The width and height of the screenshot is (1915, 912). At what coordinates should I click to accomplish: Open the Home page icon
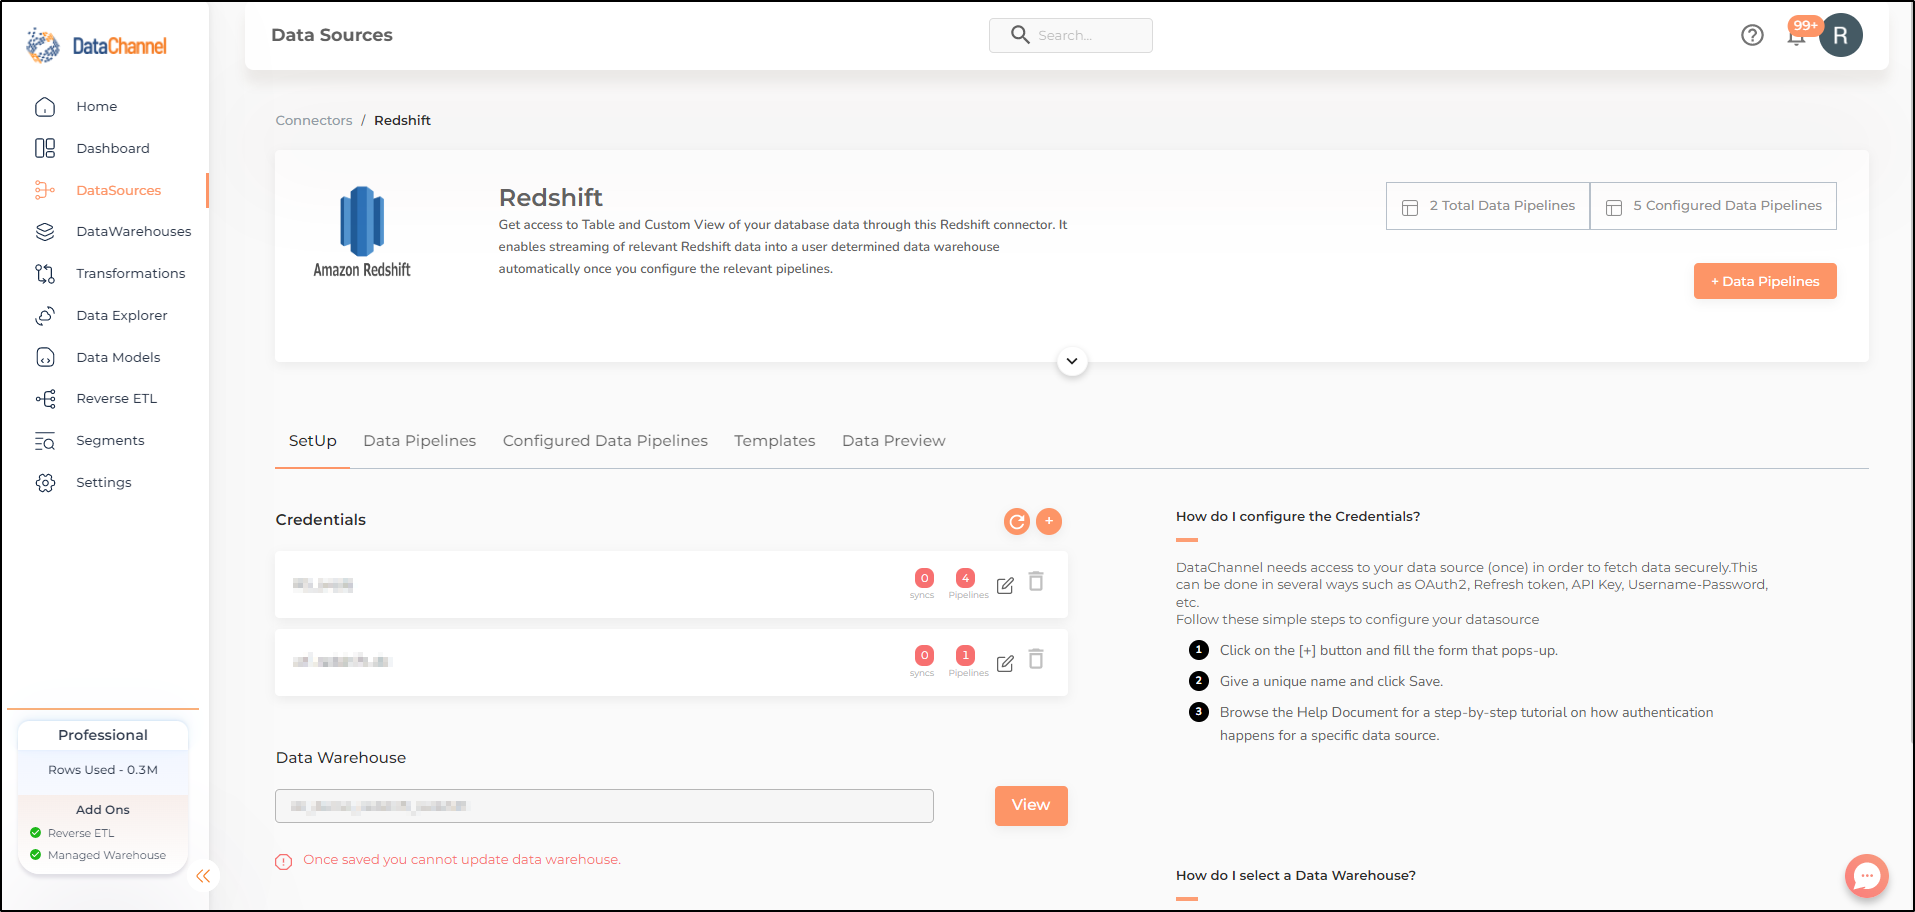[x=45, y=107]
